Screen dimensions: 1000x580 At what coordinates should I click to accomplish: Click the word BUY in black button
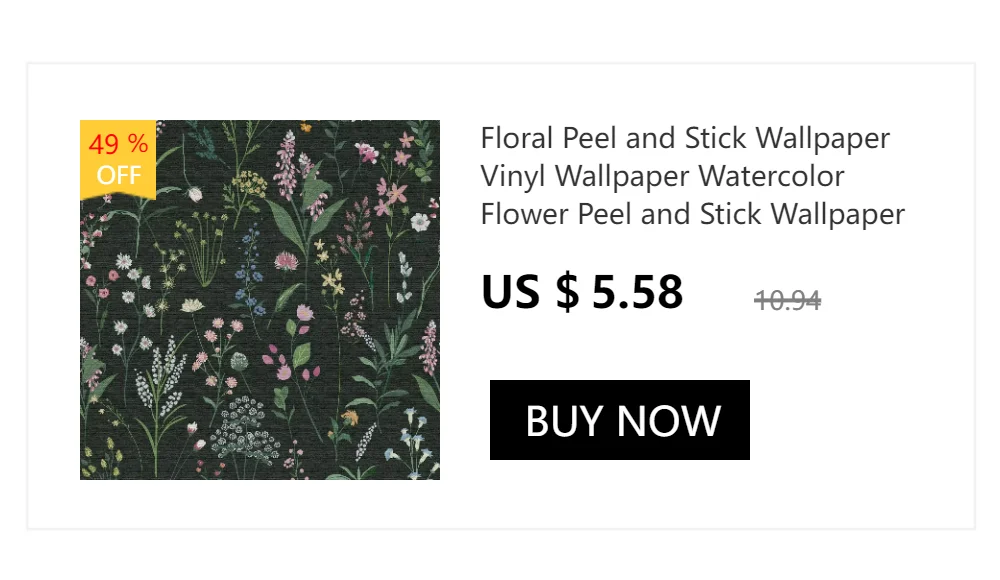tap(564, 421)
